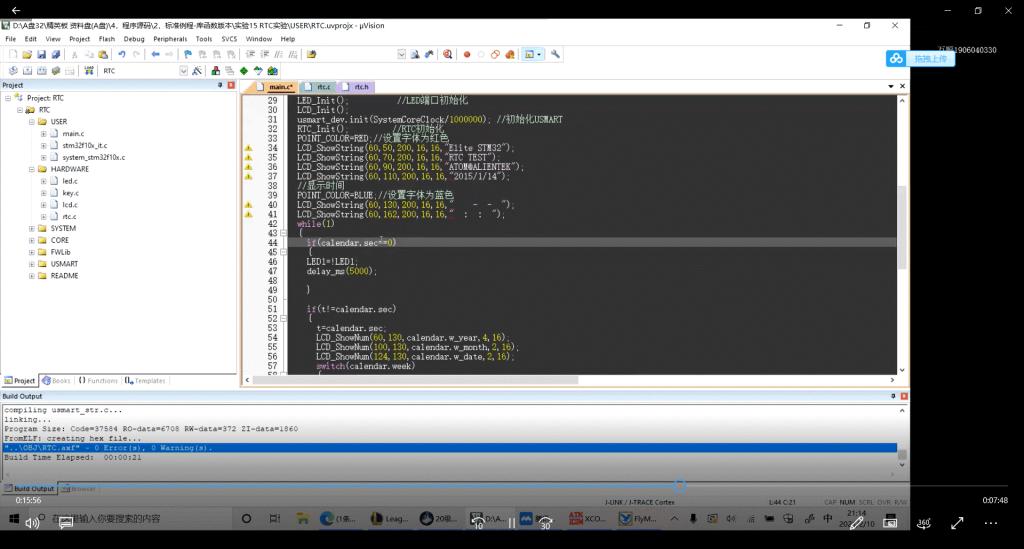Click the Insert breakpoint red dot icon
Screen dimensions: 1024x549
(466, 54)
